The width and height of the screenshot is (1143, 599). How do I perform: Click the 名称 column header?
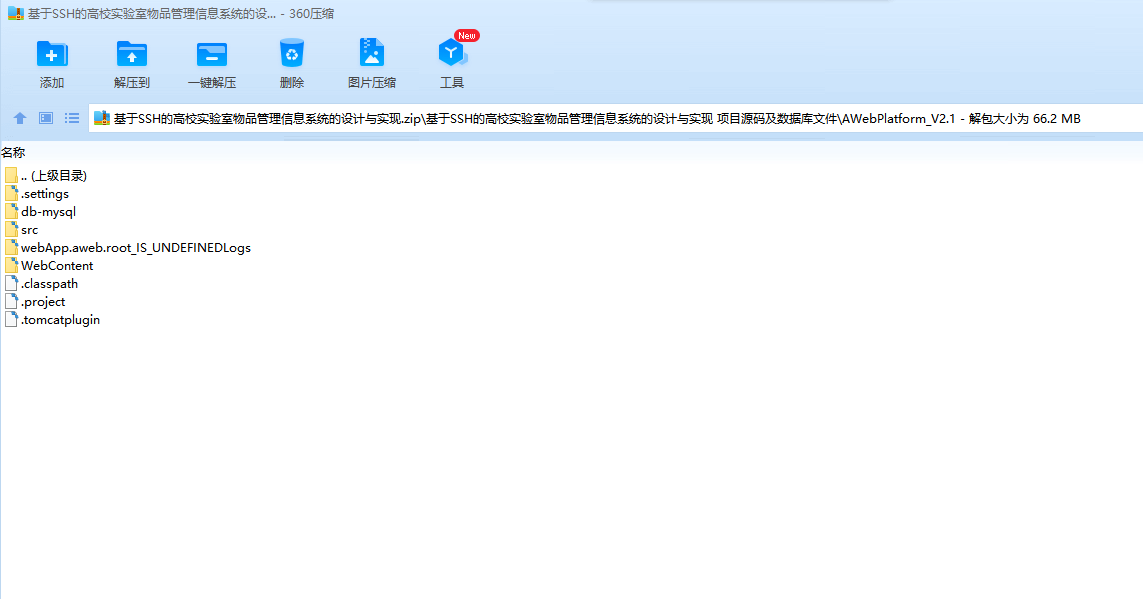click(13, 152)
